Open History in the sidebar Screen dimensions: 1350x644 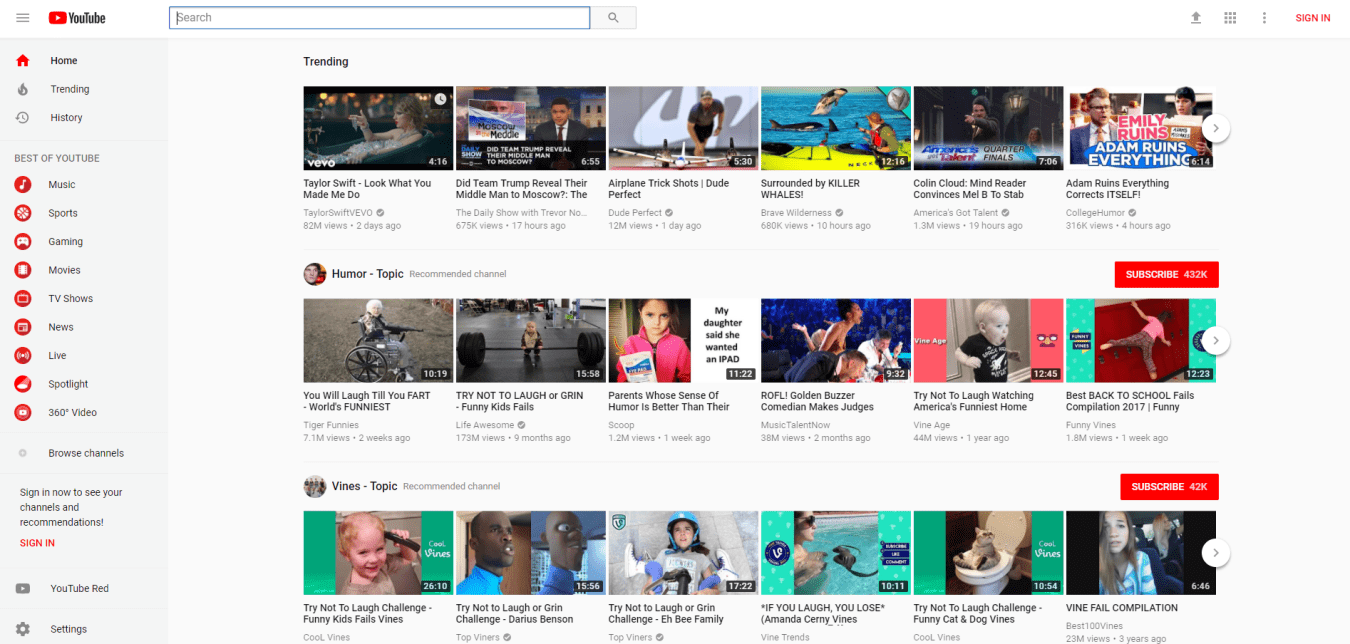pyautogui.click(x=66, y=118)
